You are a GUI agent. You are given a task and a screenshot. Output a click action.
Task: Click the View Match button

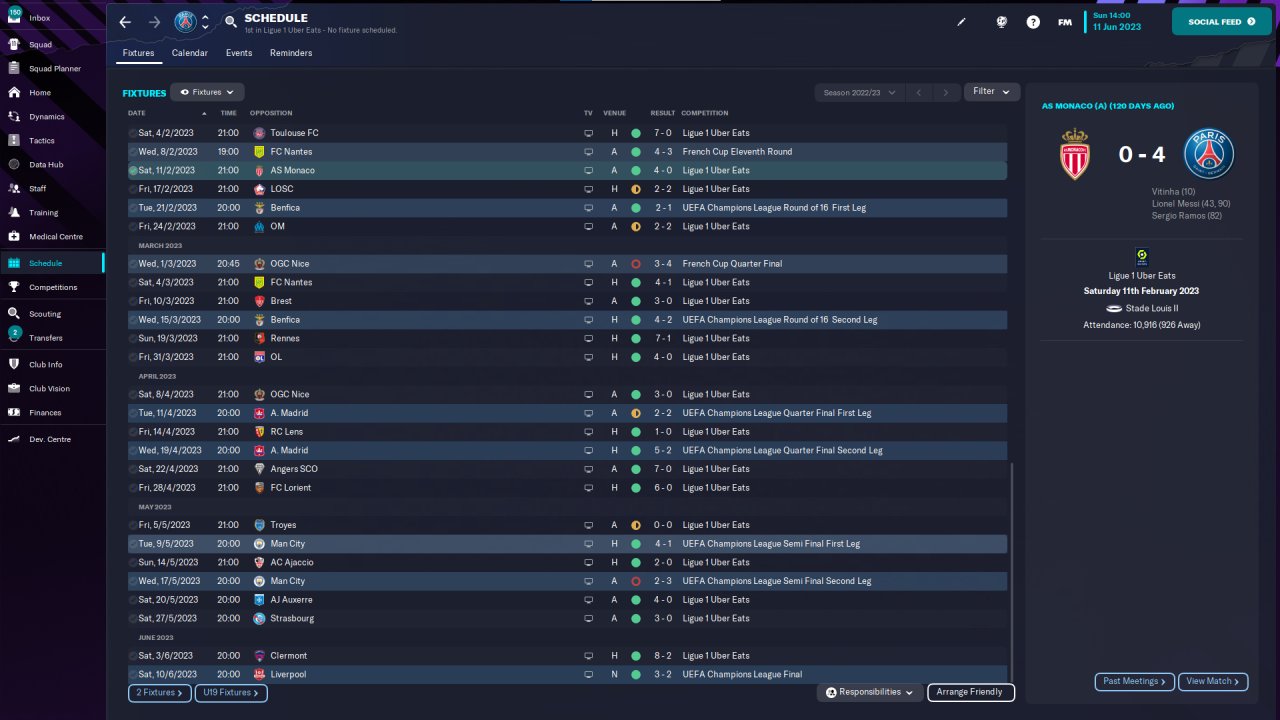1213,681
